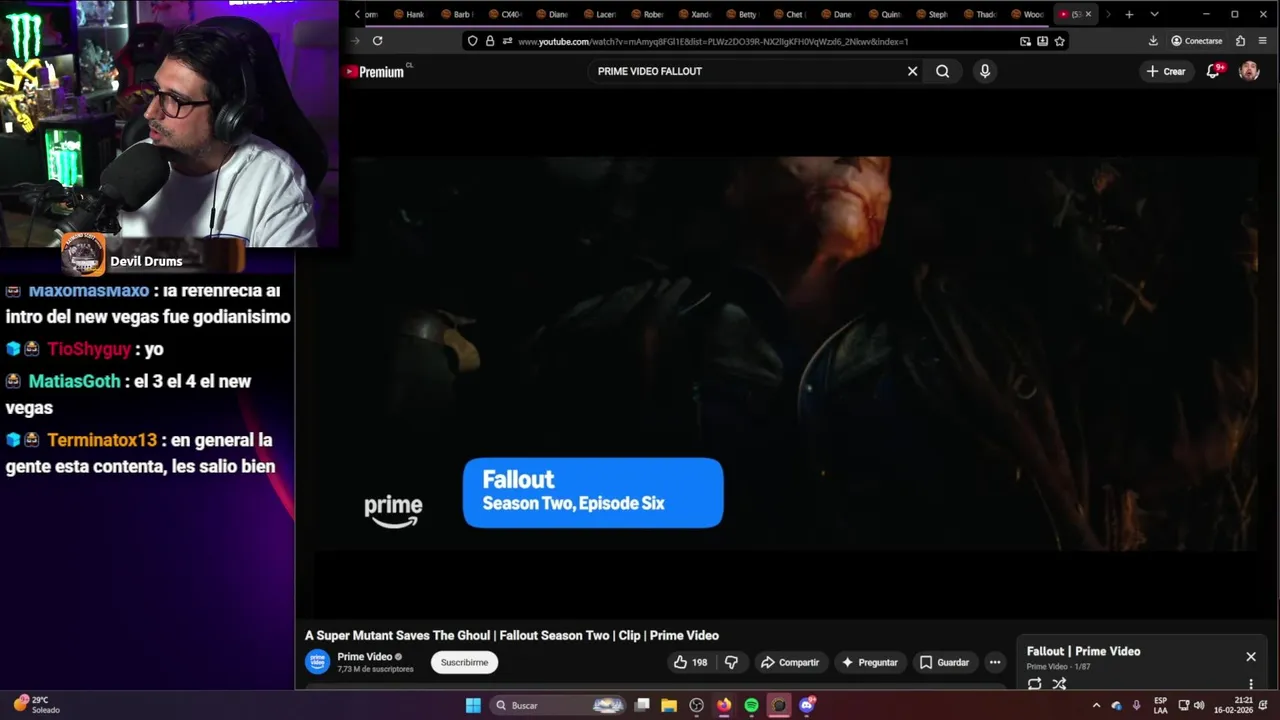Screen dimensions: 1280x720
Task: Click the Conectarse account button
Action: click(1197, 41)
